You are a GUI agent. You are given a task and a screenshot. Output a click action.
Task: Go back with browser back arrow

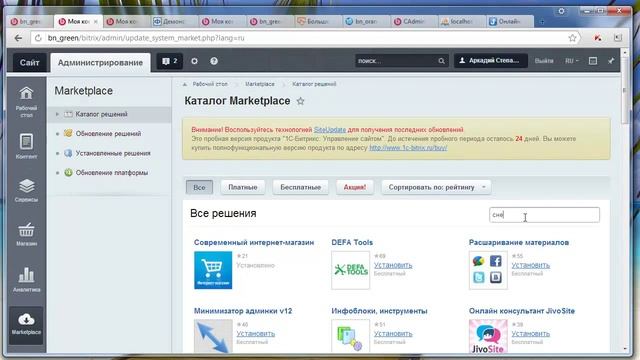[18, 38]
